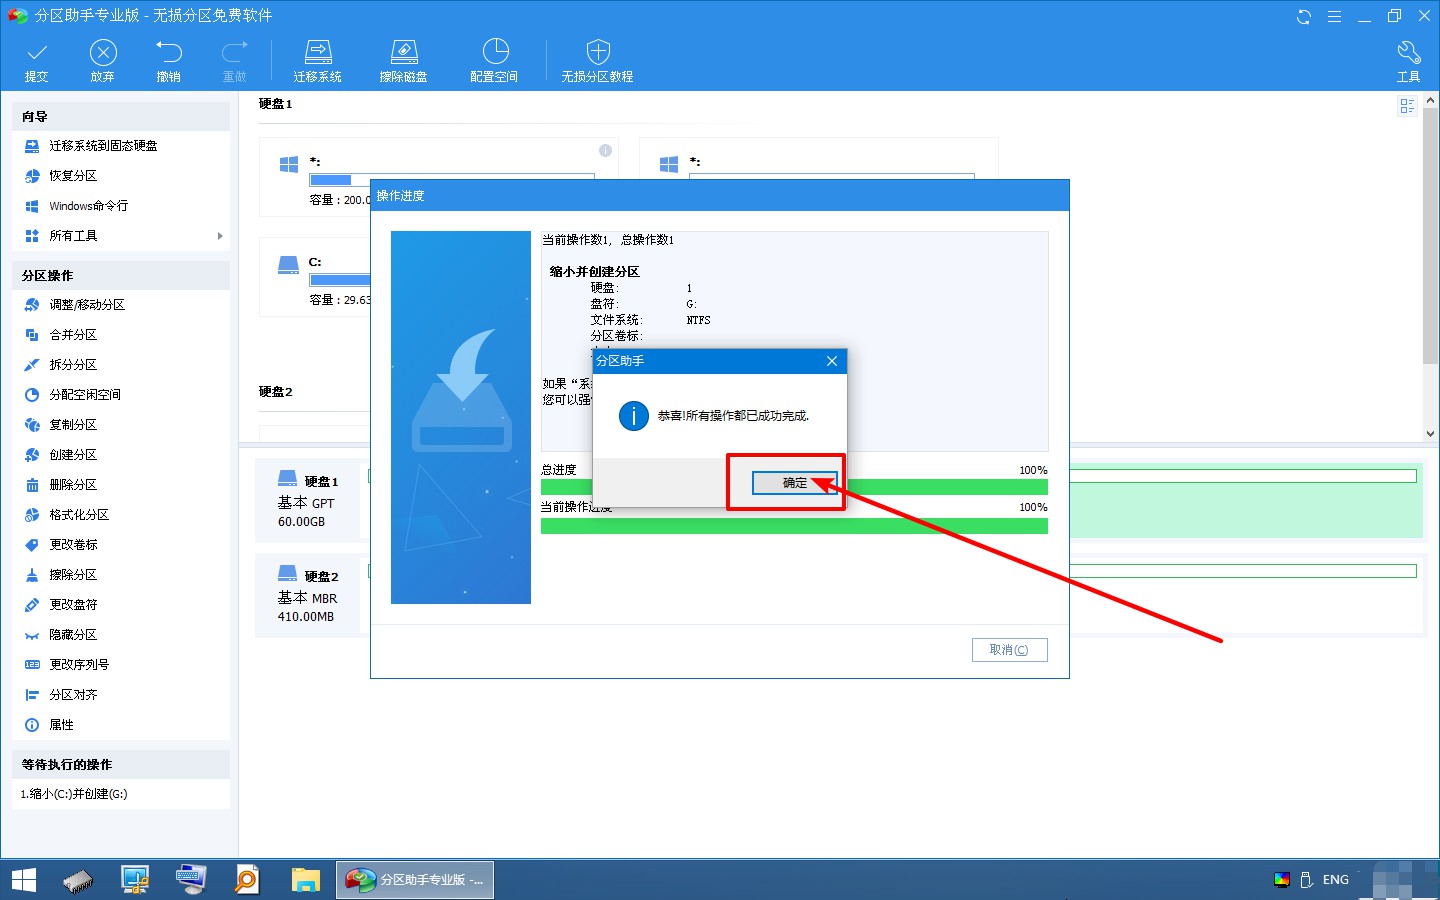
Task: Open the 配置空间 allocate space tool
Action: [x=494, y=62]
